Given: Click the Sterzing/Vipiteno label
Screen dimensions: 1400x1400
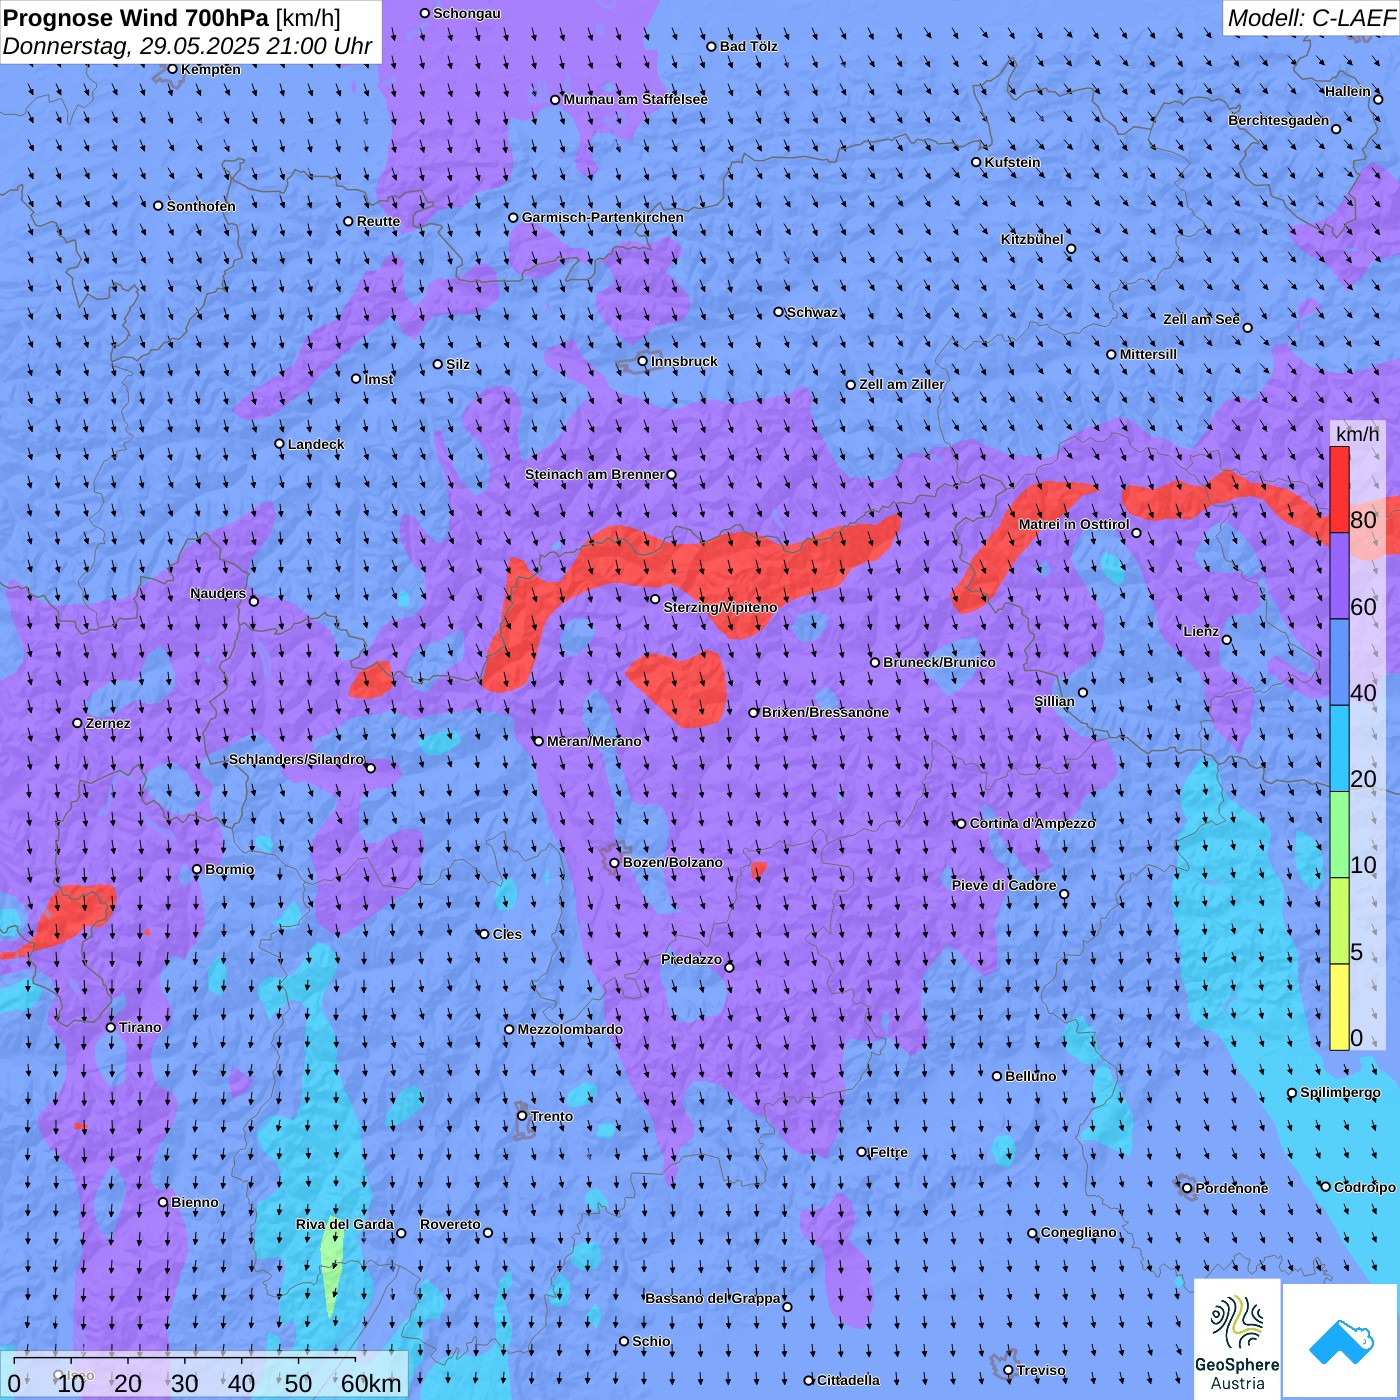Looking at the screenshot, I should pos(720,607).
